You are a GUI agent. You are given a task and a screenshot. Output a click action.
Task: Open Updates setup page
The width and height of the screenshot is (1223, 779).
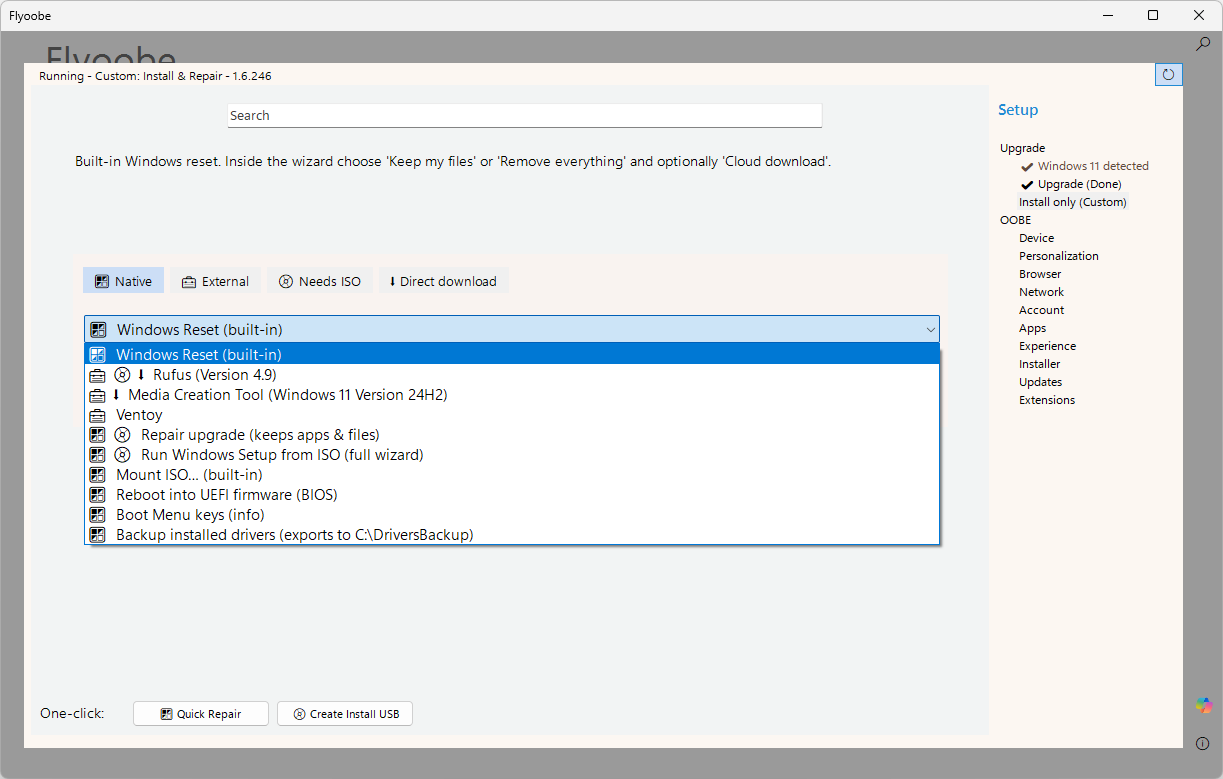1041,382
